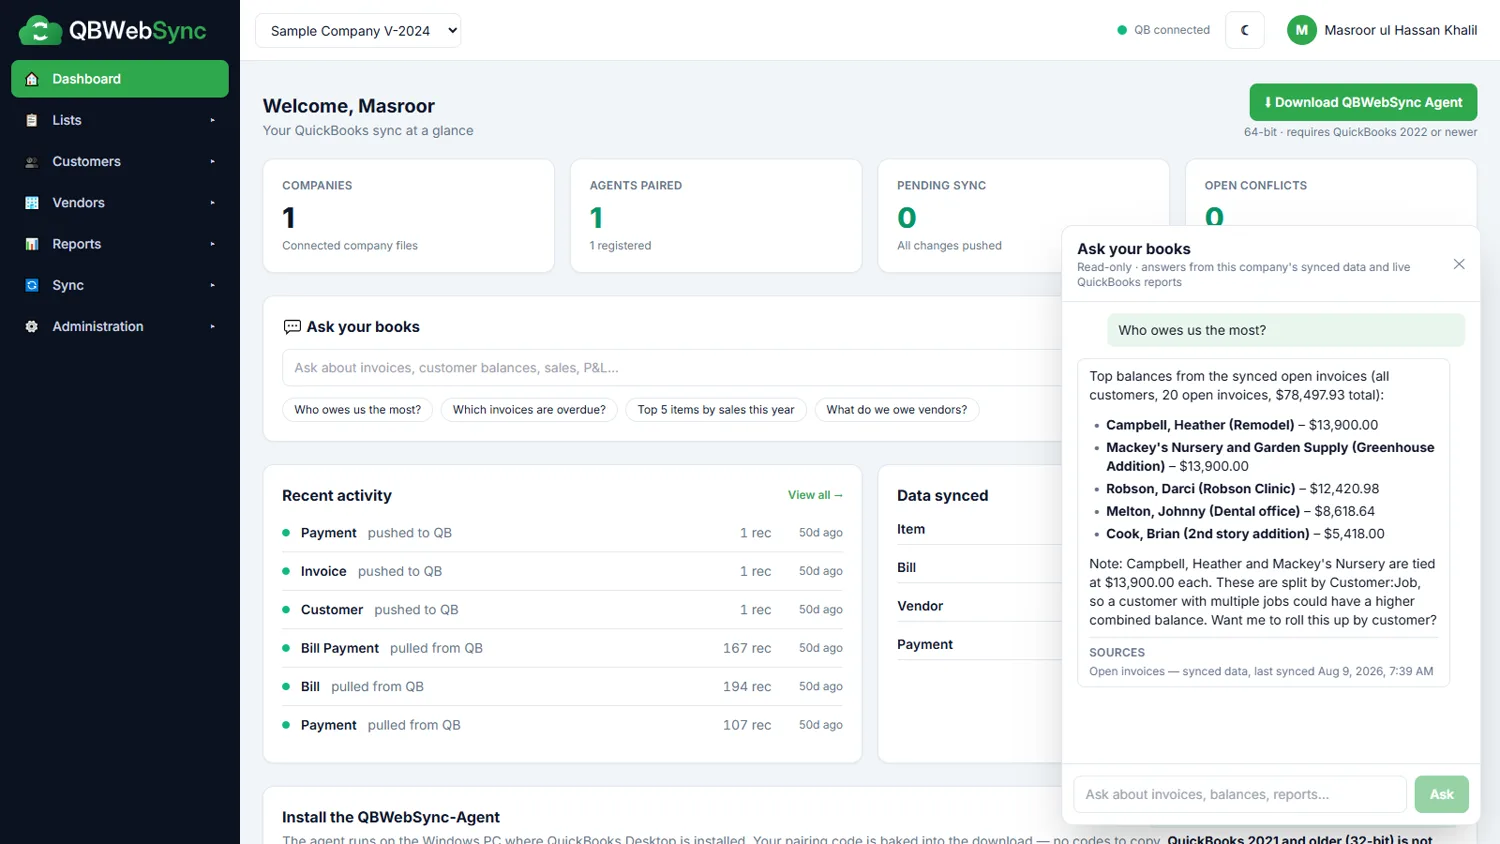Screen dimensions: 1500x844
Task: Click the Sync arrows icon in sidebar
Action: [x=32, y=285]
